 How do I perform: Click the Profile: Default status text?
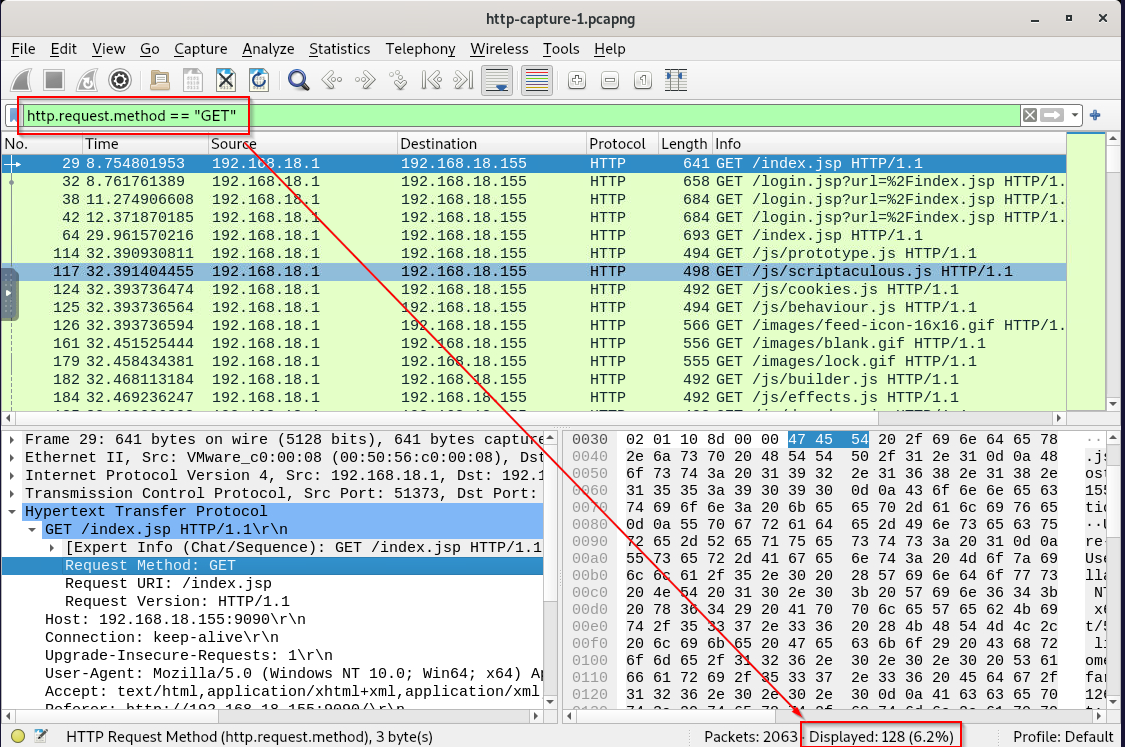click(1064, 737)
